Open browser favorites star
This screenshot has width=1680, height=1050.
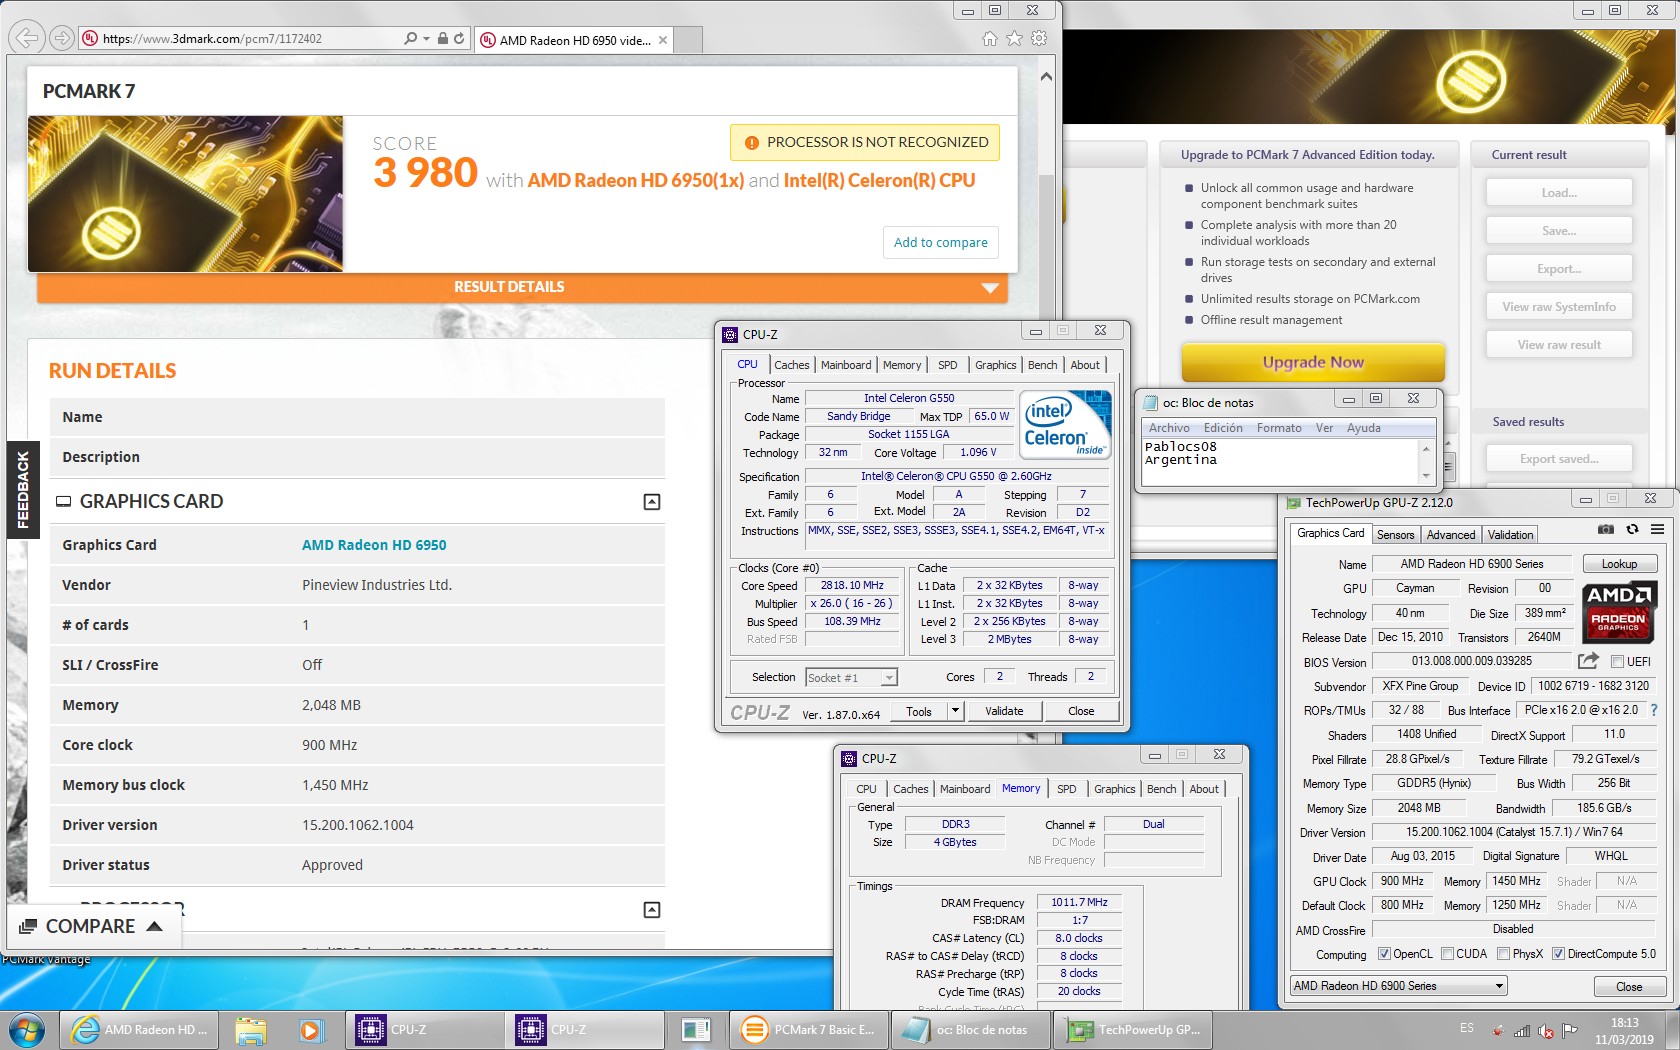pyautogui.click(x=1014, y=38)
